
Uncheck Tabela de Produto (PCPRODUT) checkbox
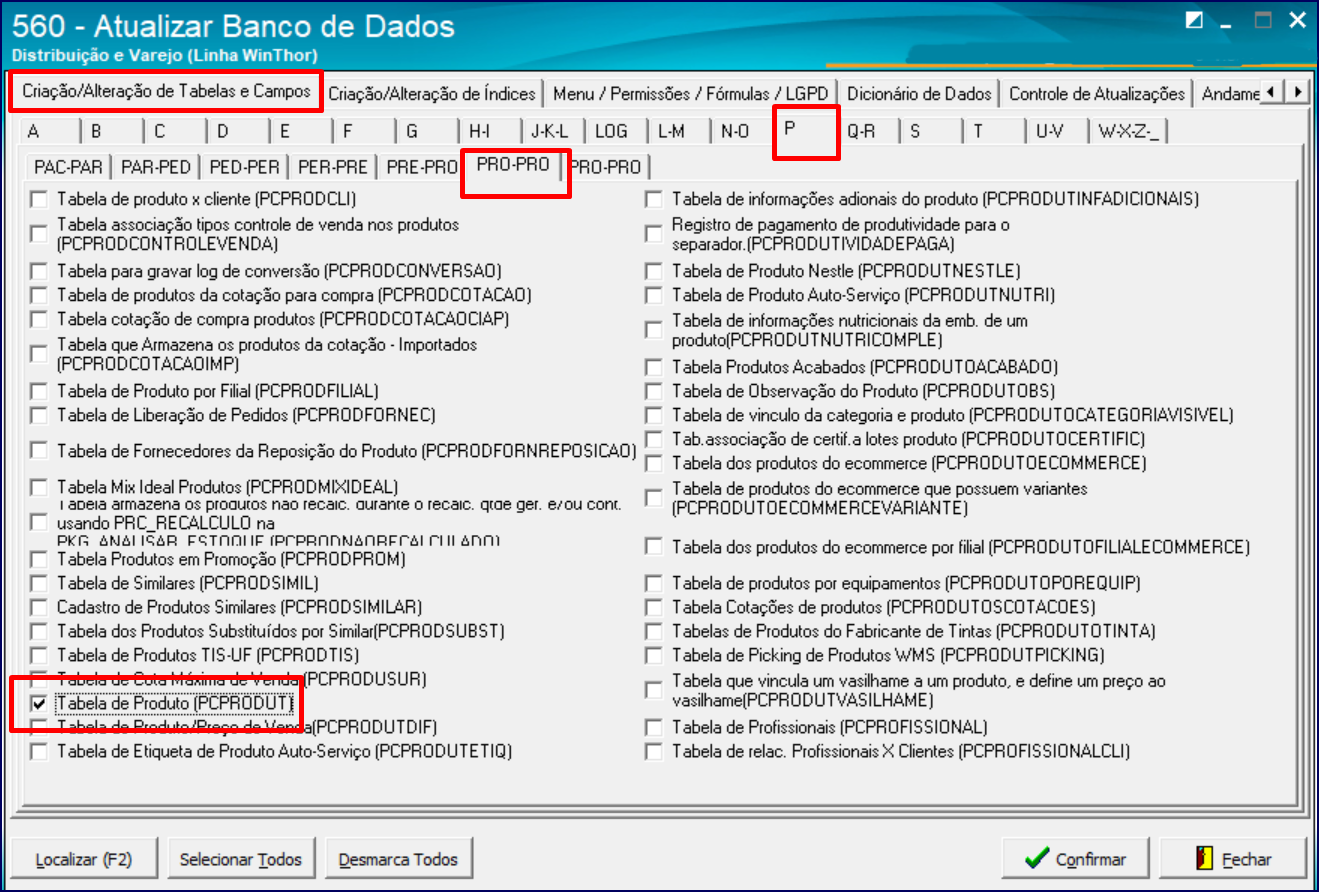(x=39, y=703)
